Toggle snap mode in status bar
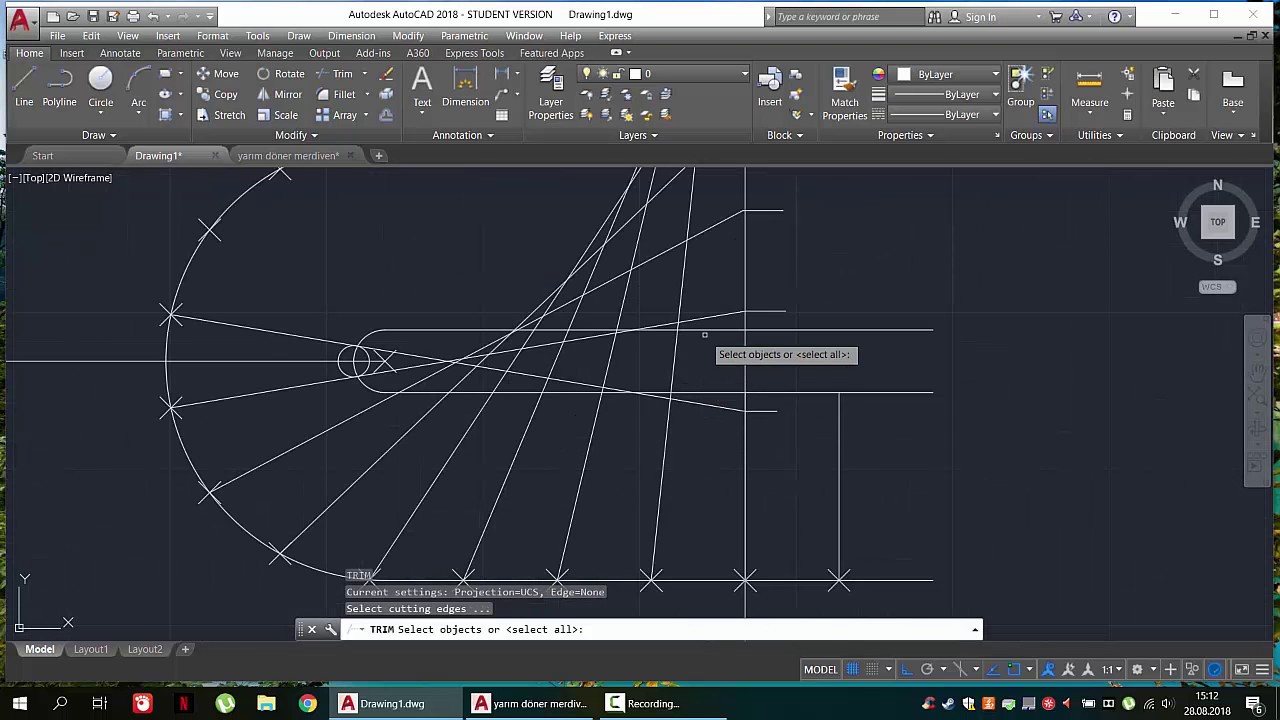Image resolution: width=1280 pixels, height=720 pixels. (872, 669)
